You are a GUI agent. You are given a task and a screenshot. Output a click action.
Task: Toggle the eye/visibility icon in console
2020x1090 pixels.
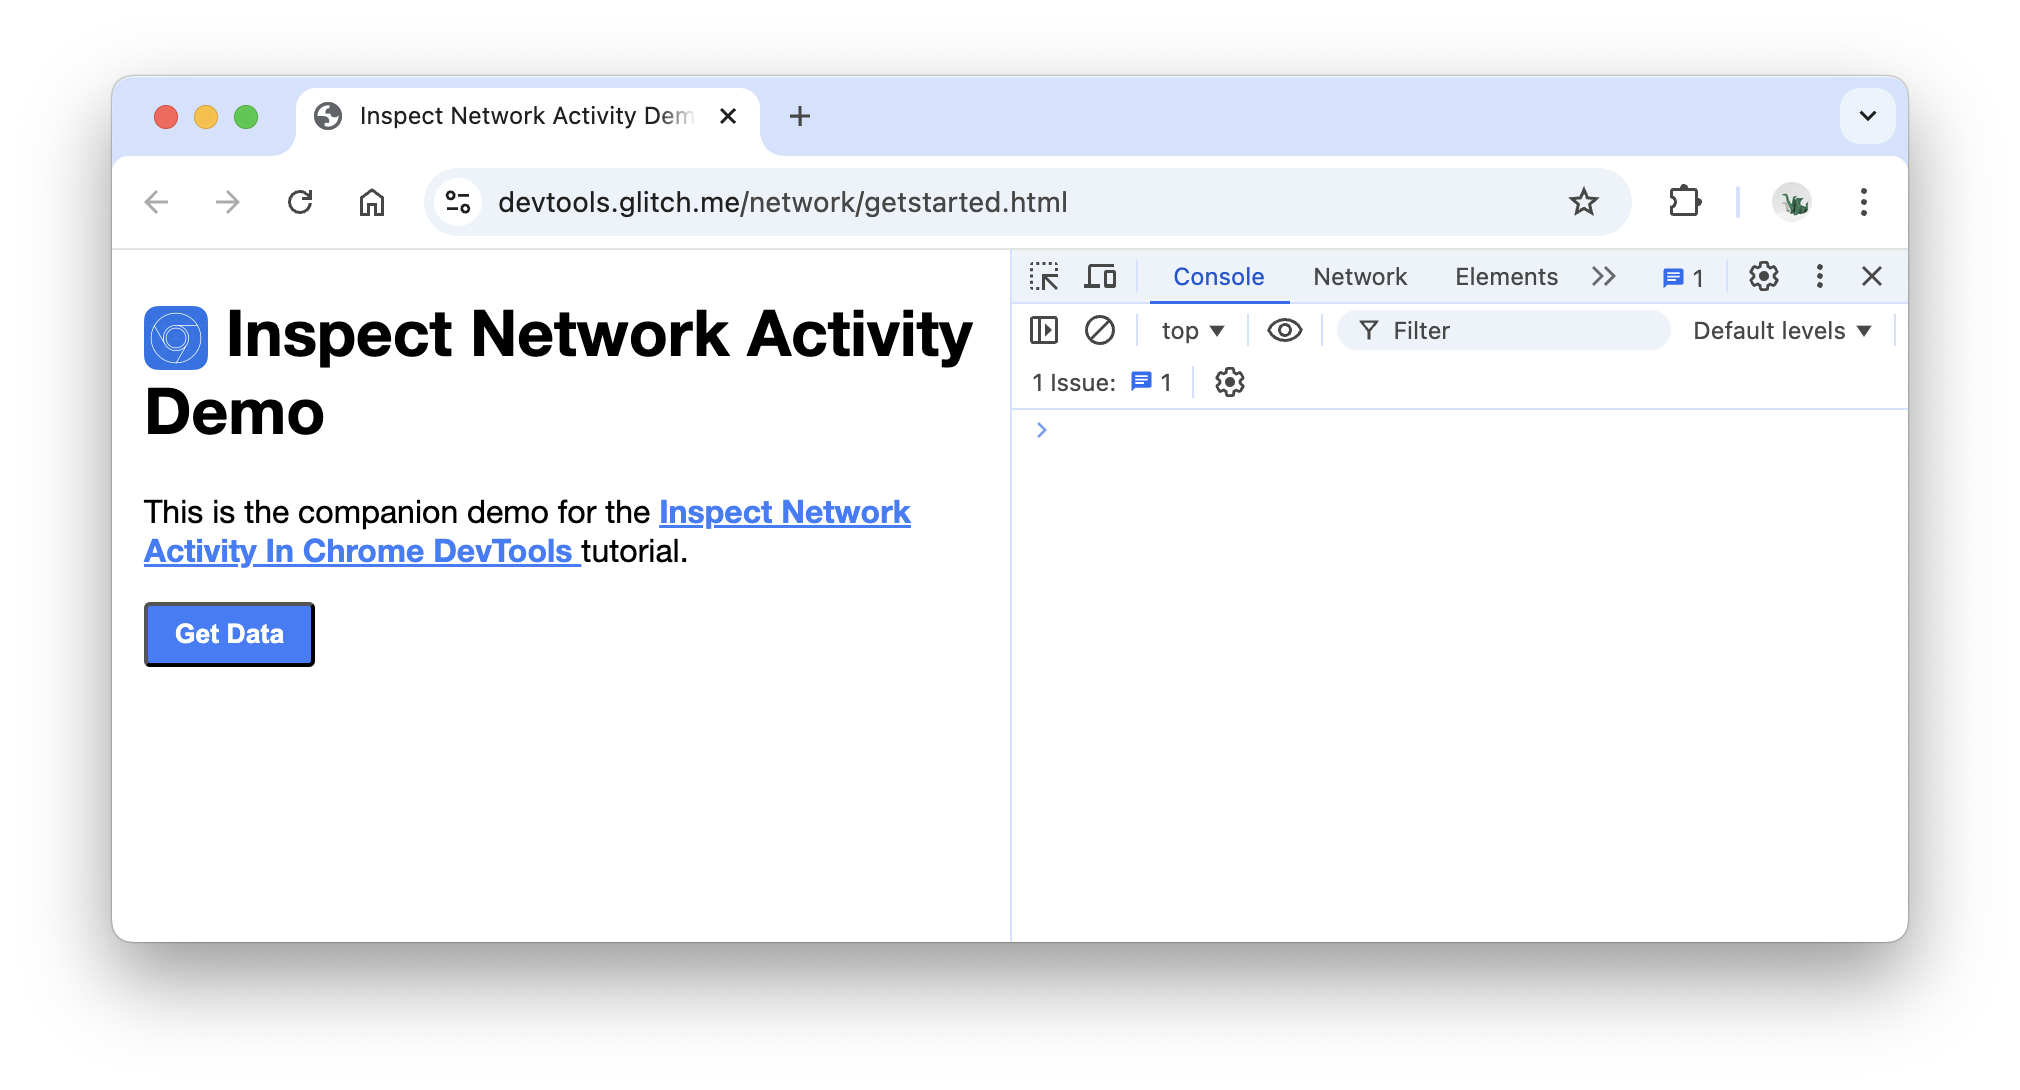click(x=1283, y=329)
